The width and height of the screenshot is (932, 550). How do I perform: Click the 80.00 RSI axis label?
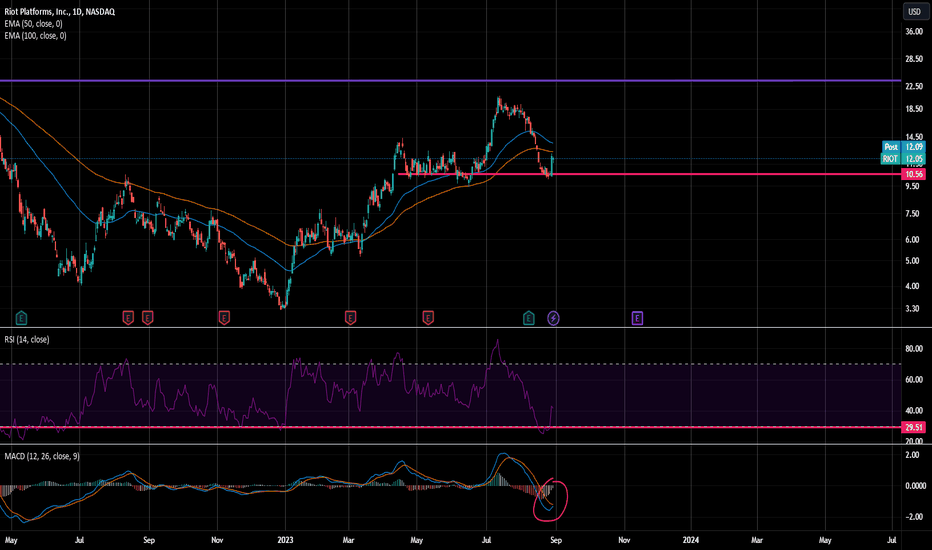[x=914, y=348]
